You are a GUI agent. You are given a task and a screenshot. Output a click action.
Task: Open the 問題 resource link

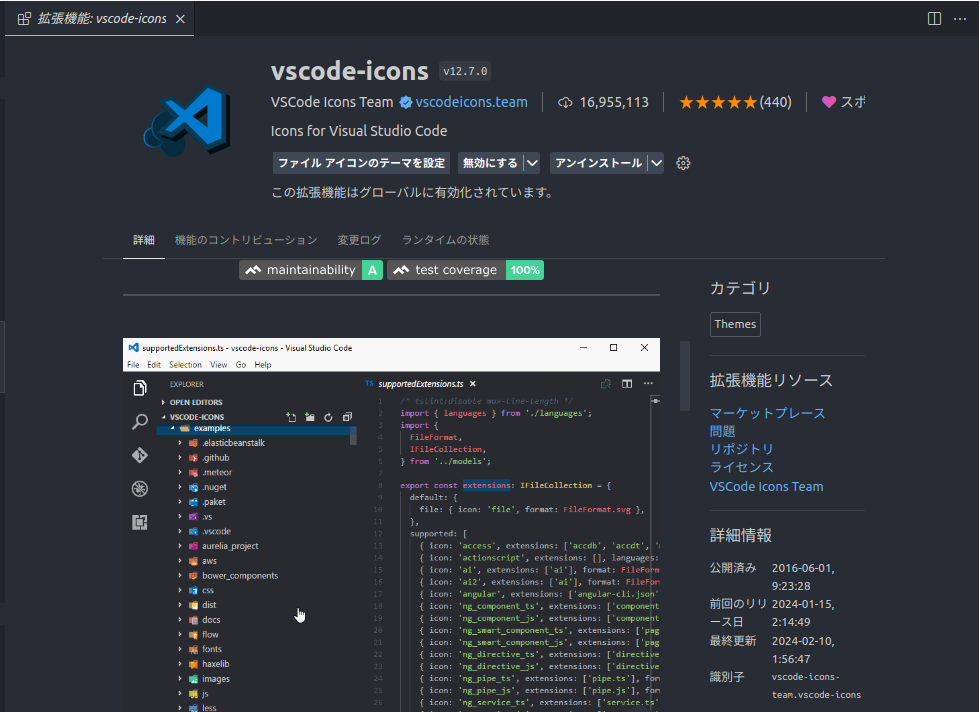(722, 431)
